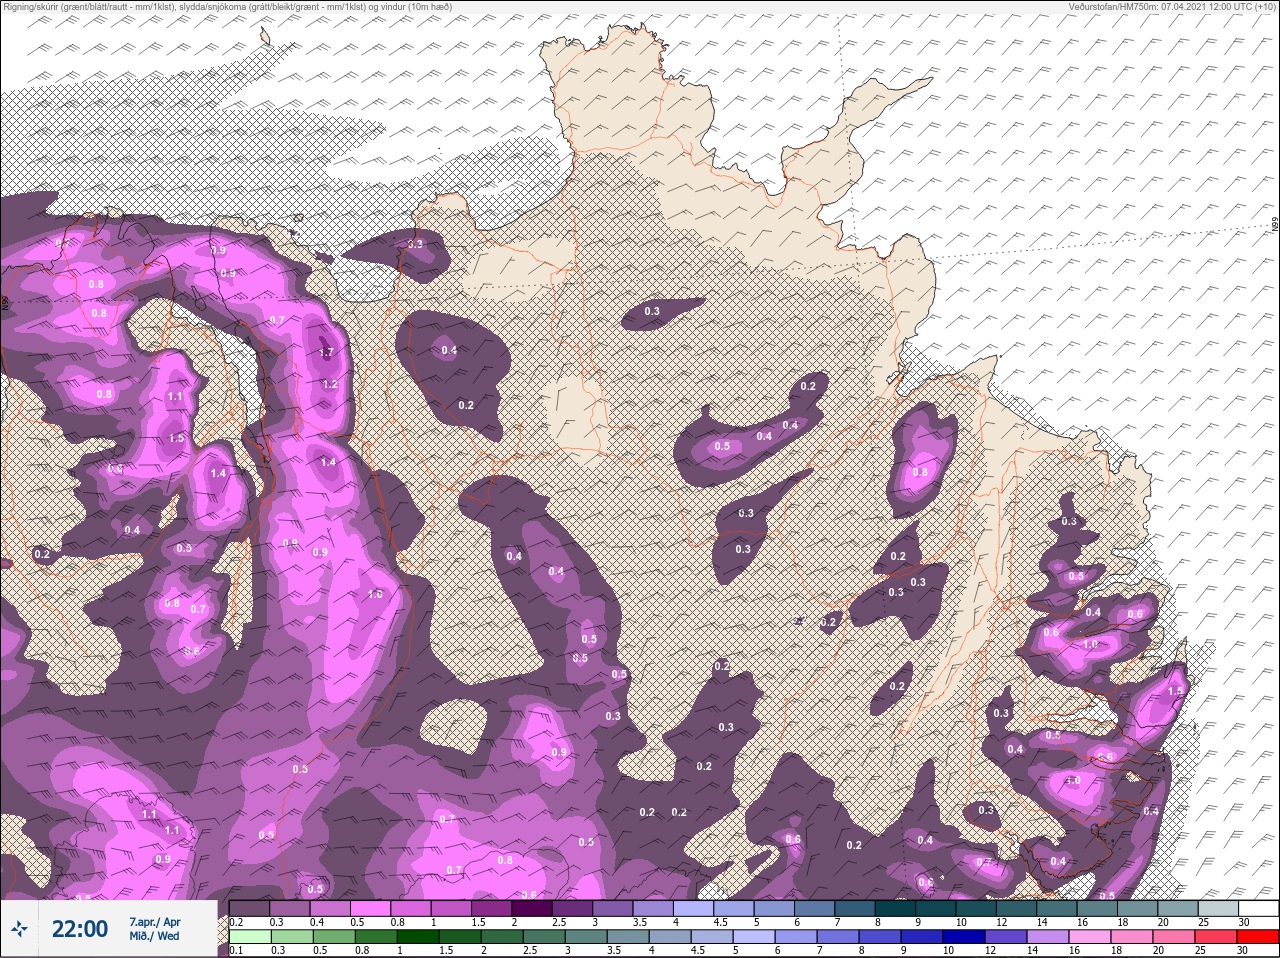This screenshot has height=958, width=1280.
Task: Select the 1.2 precipitation value on map
Action: tap(330, 384)
